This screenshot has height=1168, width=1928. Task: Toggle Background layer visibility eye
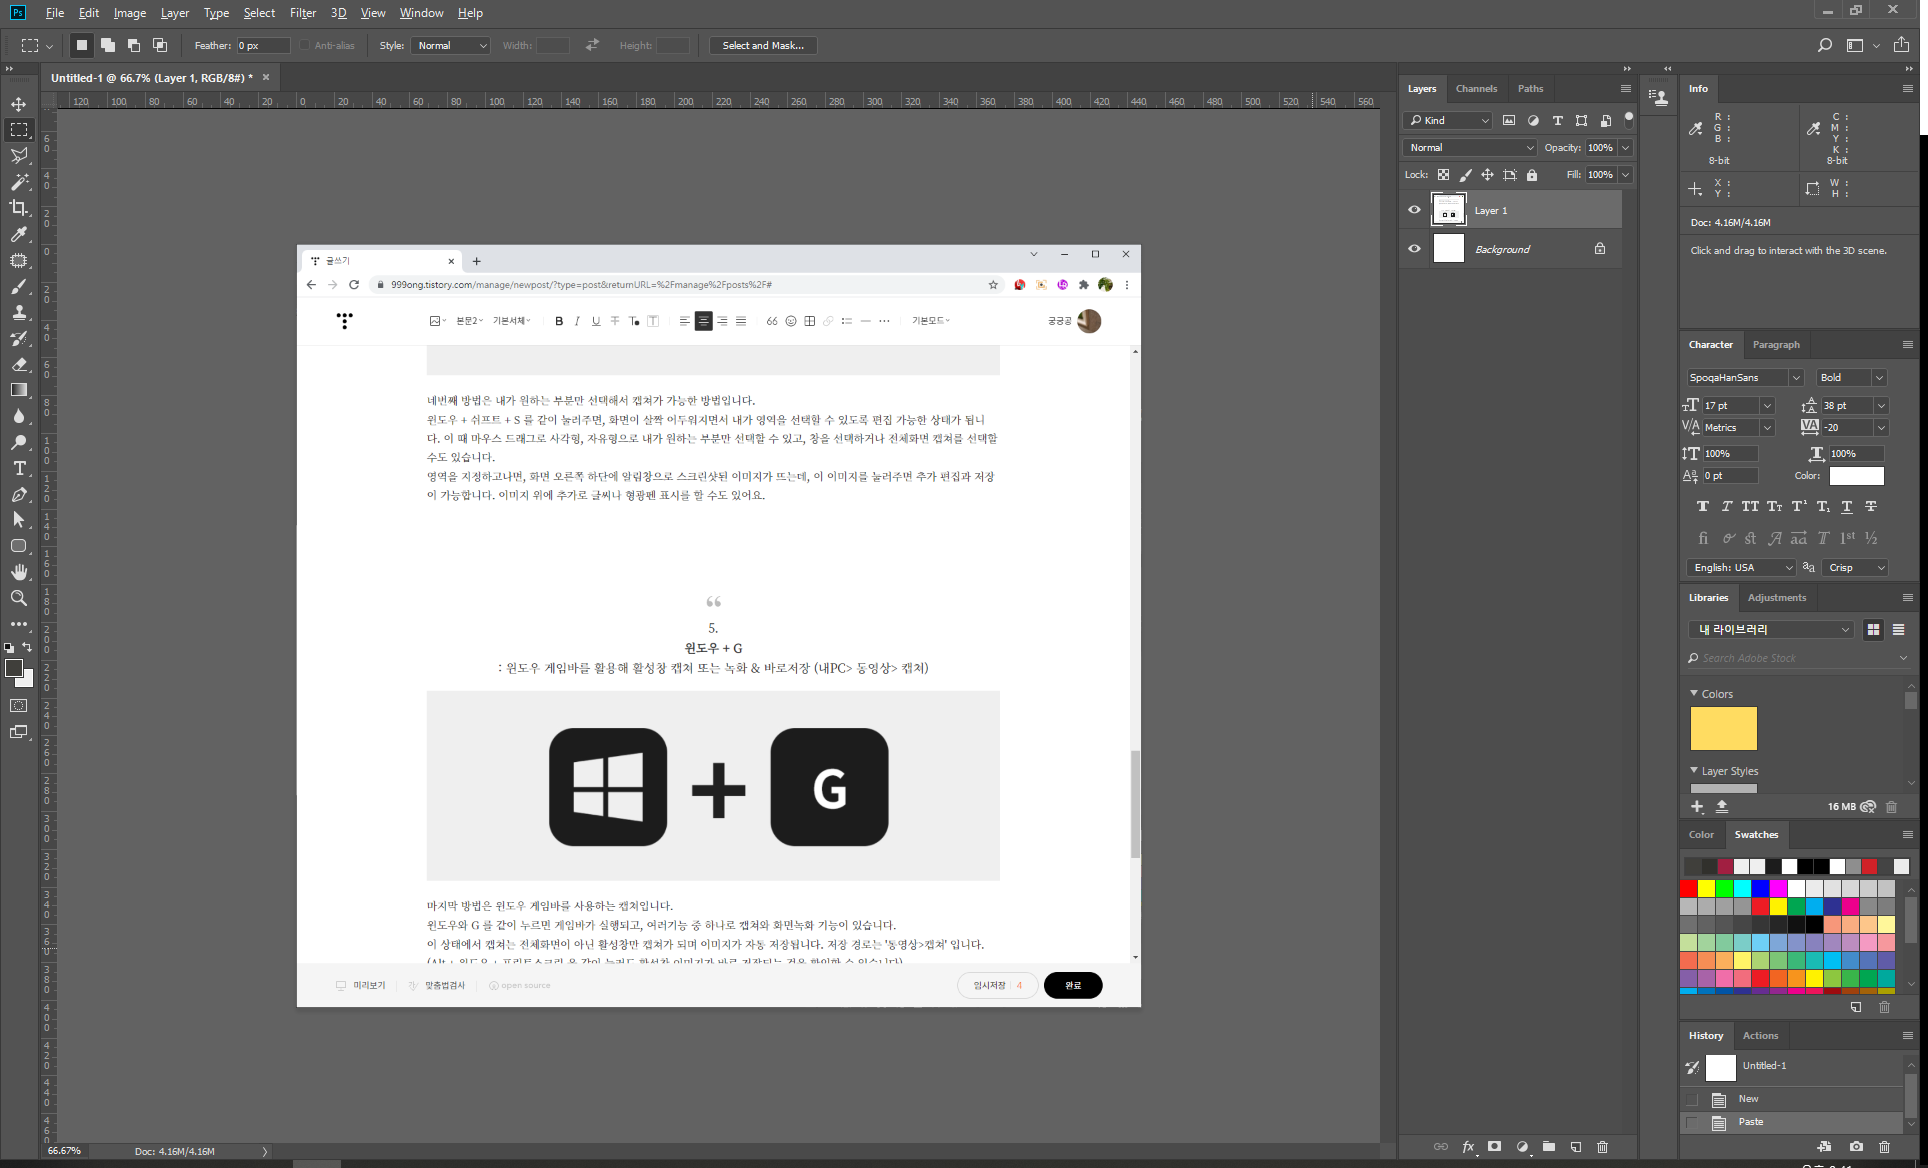1414,249
